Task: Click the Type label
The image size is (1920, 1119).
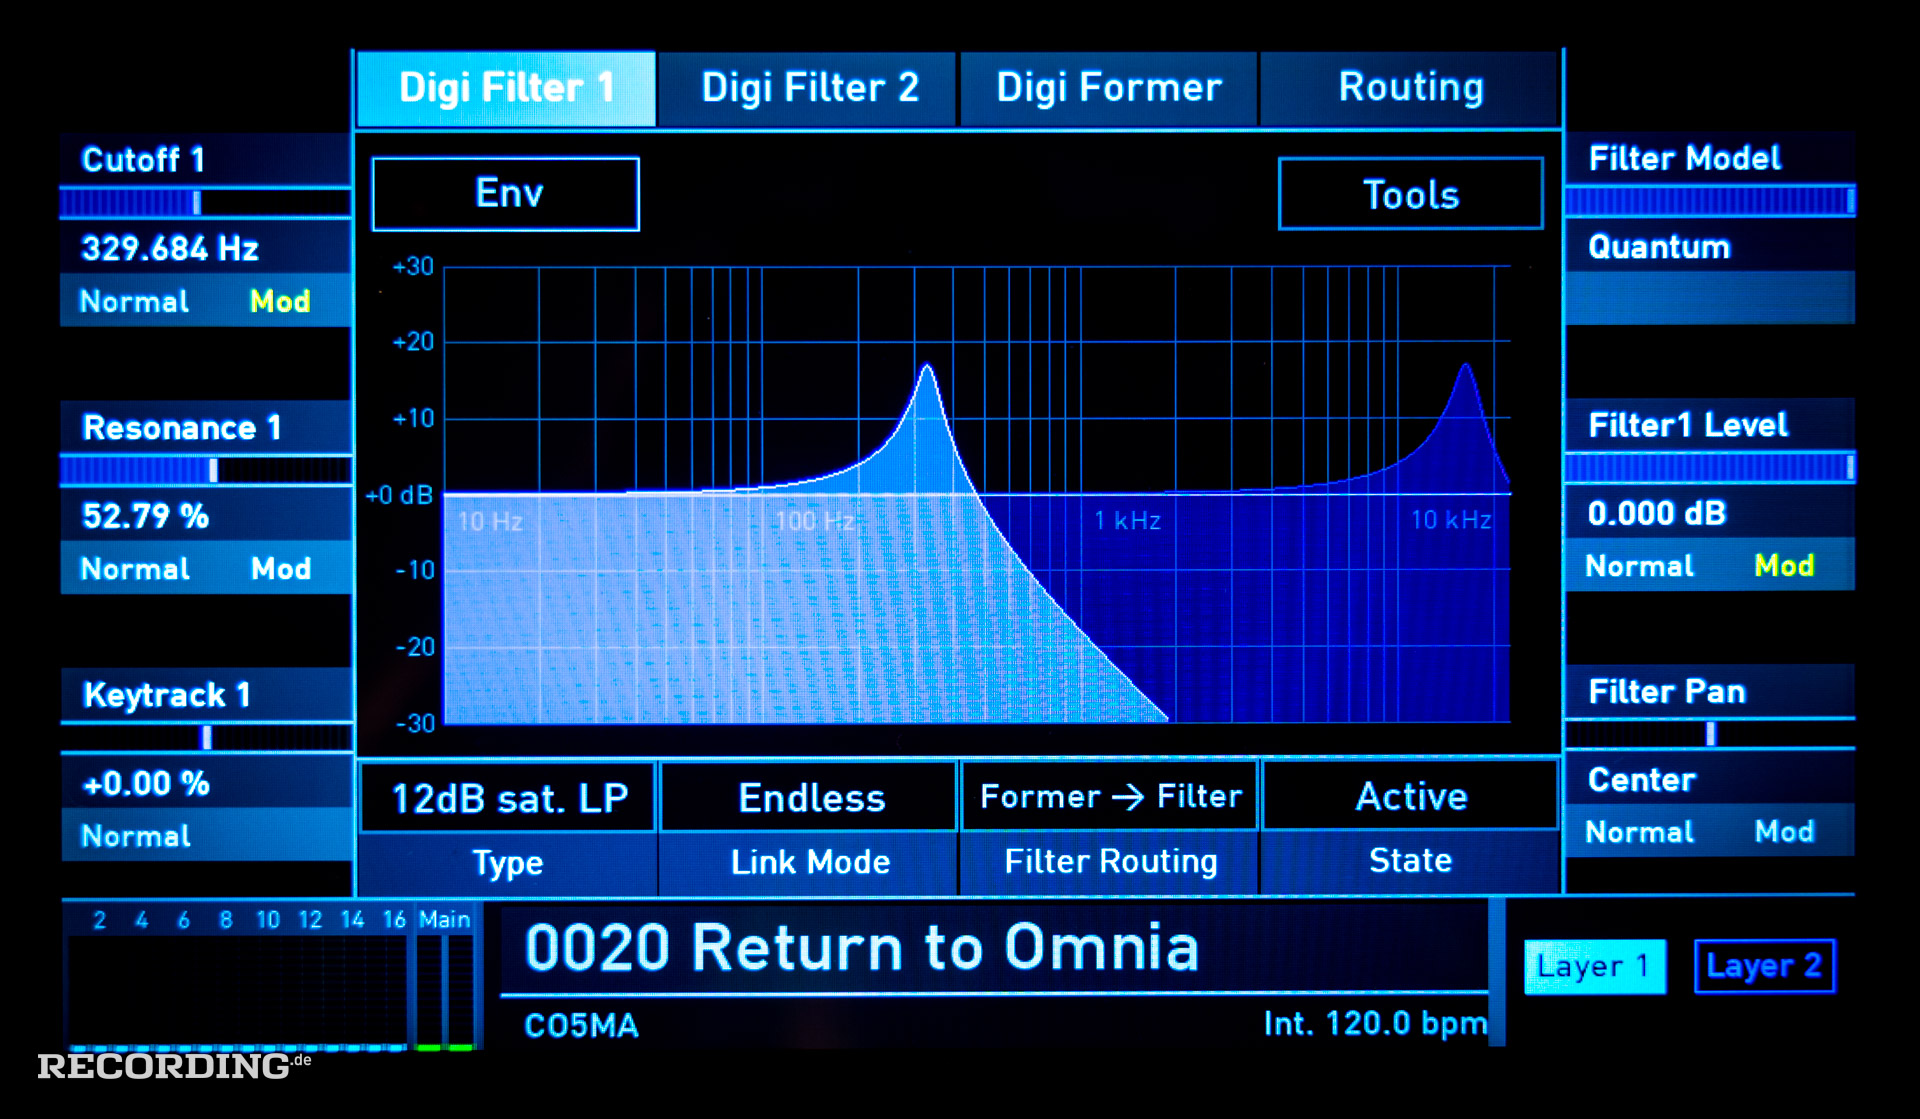Action: click(x=508, y=863)
